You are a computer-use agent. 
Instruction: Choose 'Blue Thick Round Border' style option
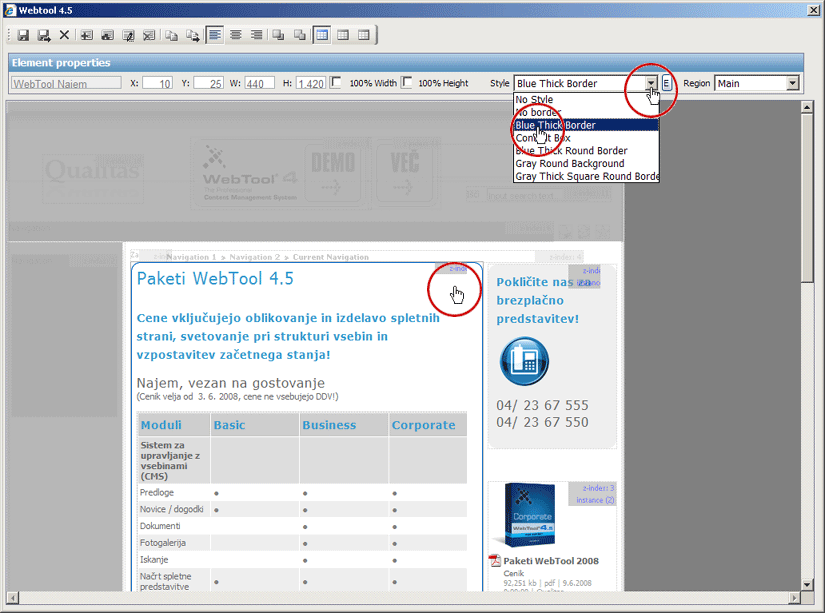(x=571, y=151)
